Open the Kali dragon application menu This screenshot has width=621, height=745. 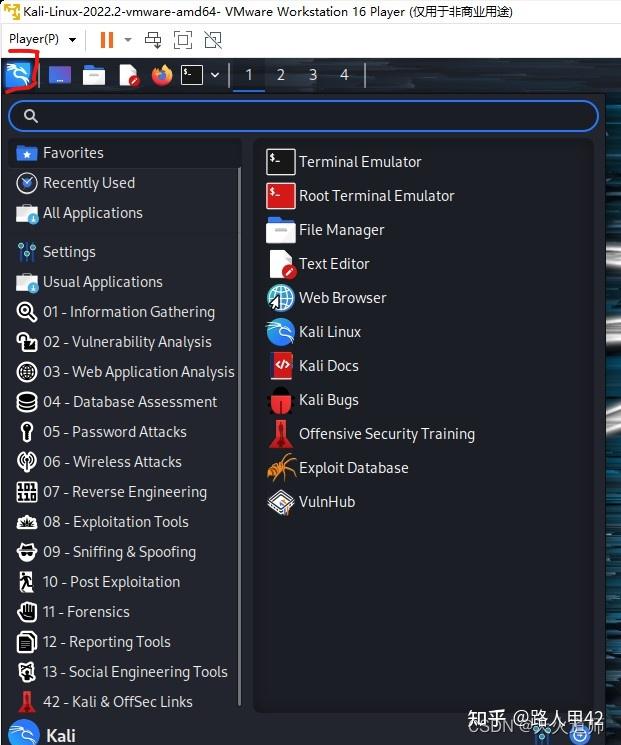coord(19,75)
